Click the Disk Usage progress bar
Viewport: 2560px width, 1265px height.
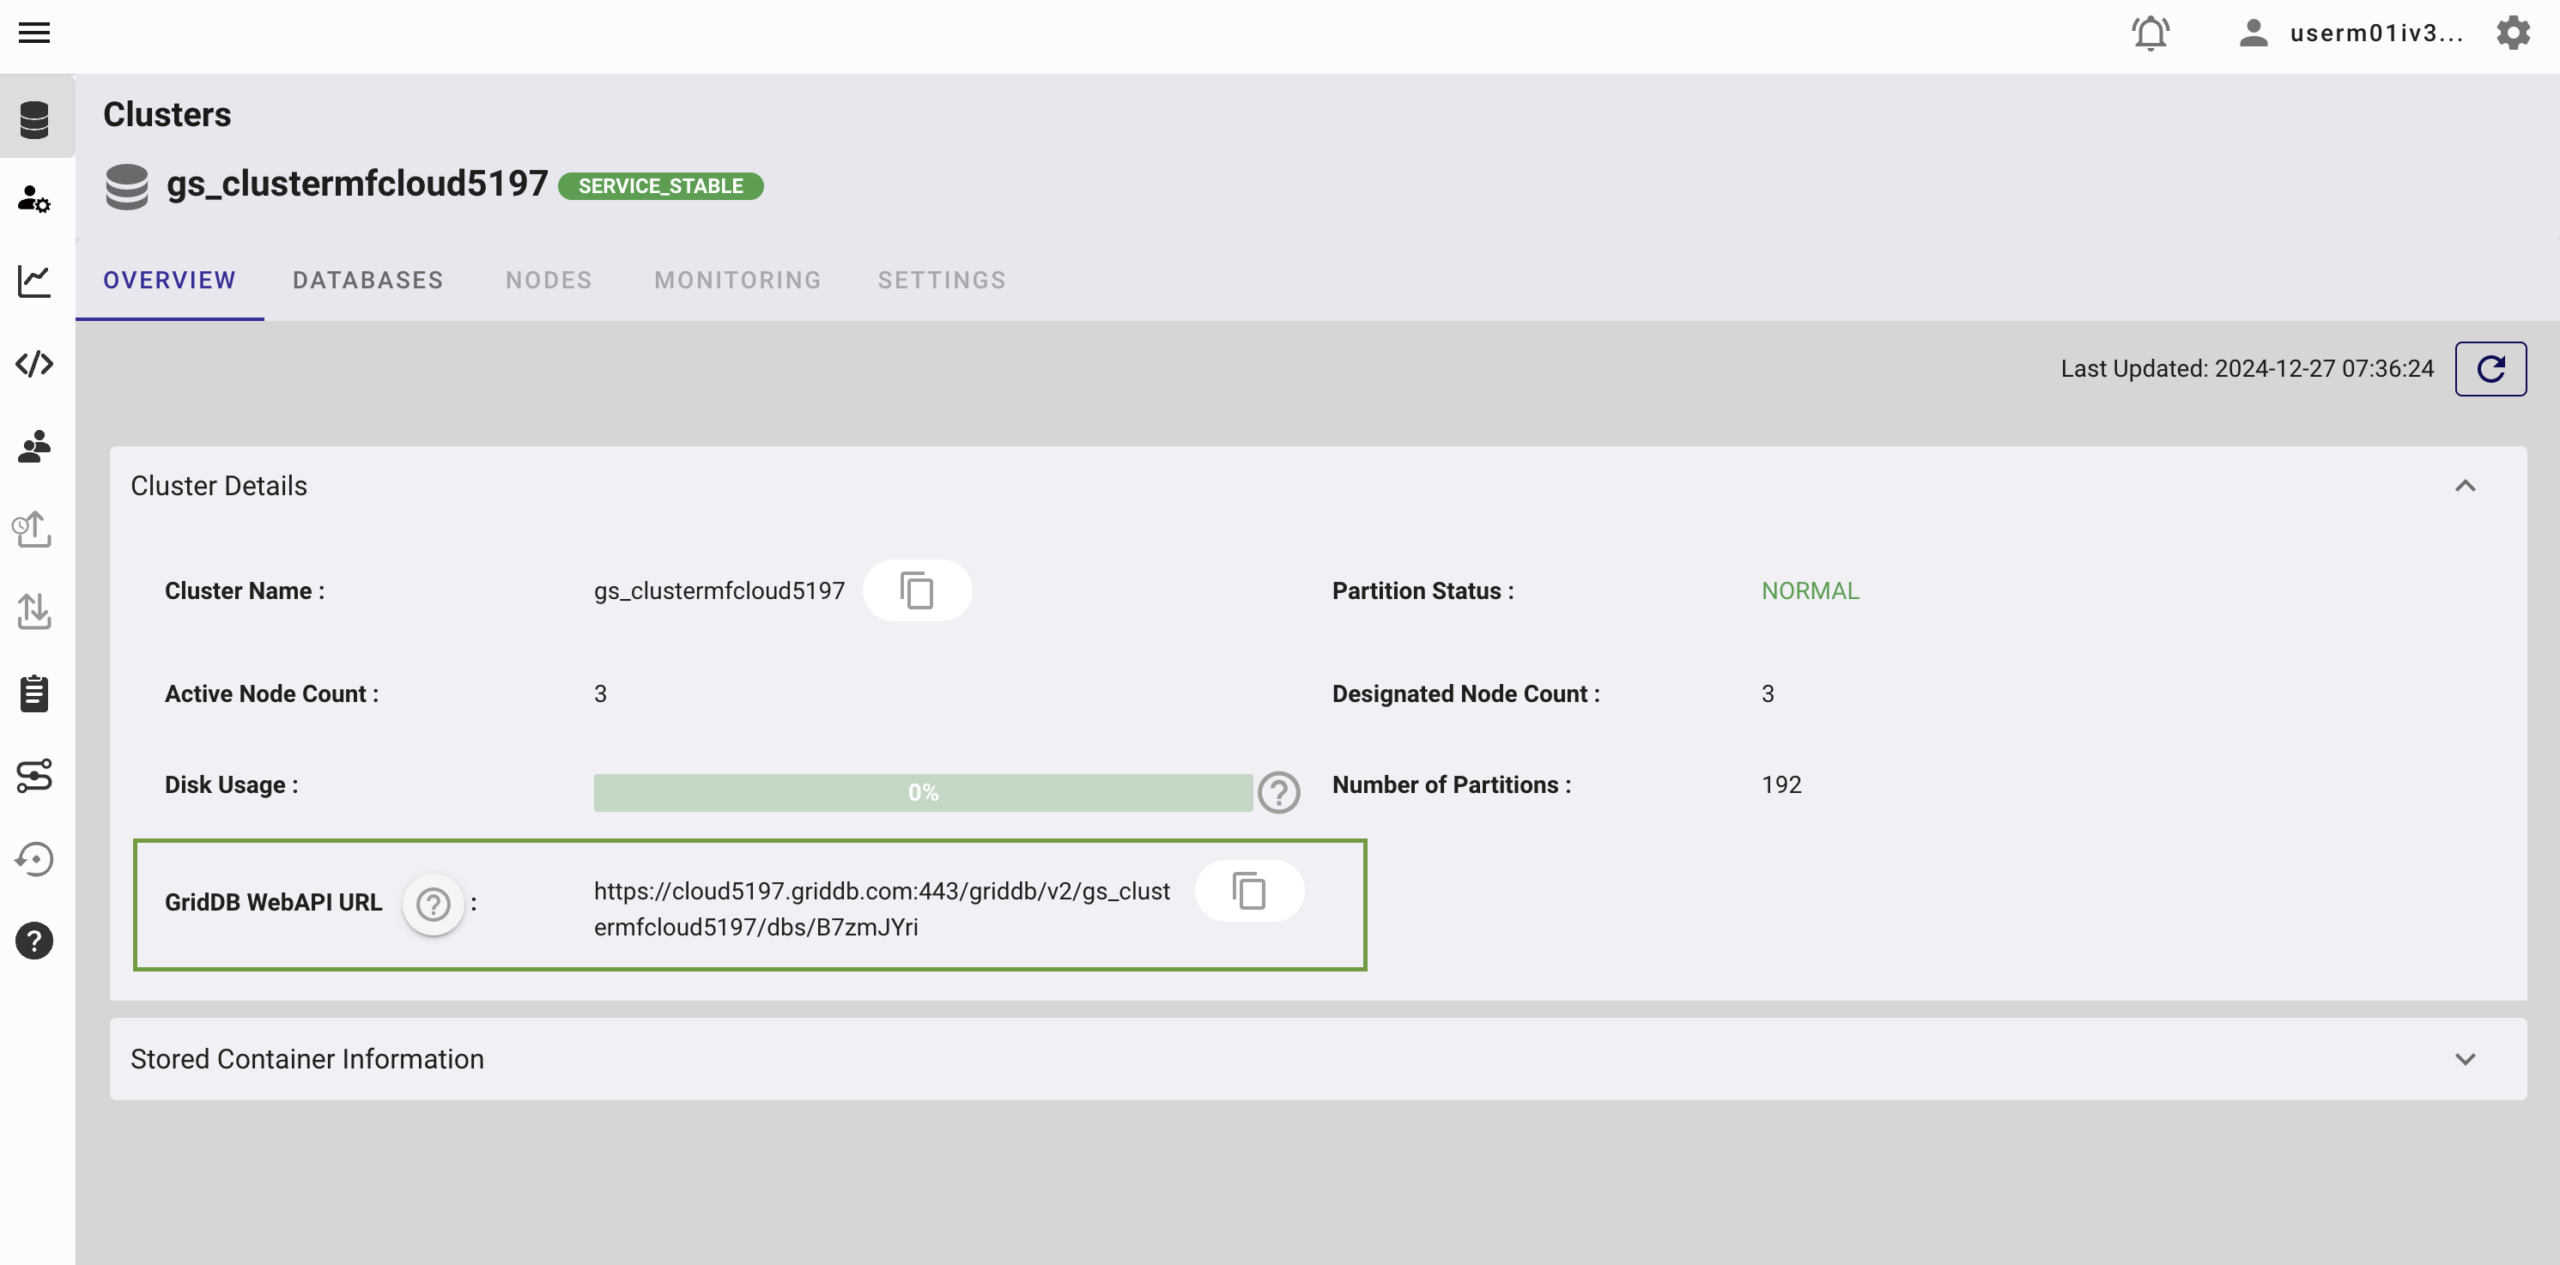(922, 793)
